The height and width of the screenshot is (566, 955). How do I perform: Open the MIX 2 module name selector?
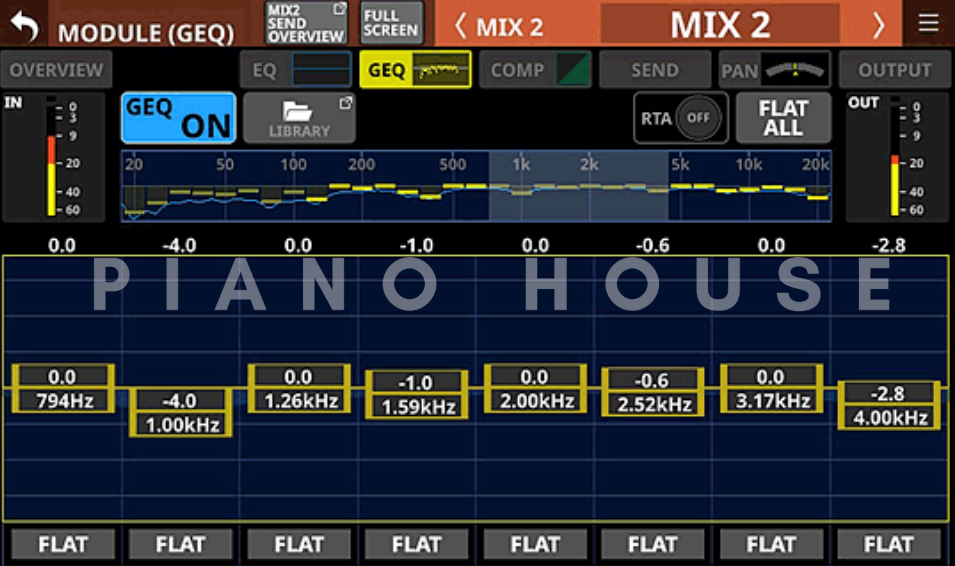[719, 24]
